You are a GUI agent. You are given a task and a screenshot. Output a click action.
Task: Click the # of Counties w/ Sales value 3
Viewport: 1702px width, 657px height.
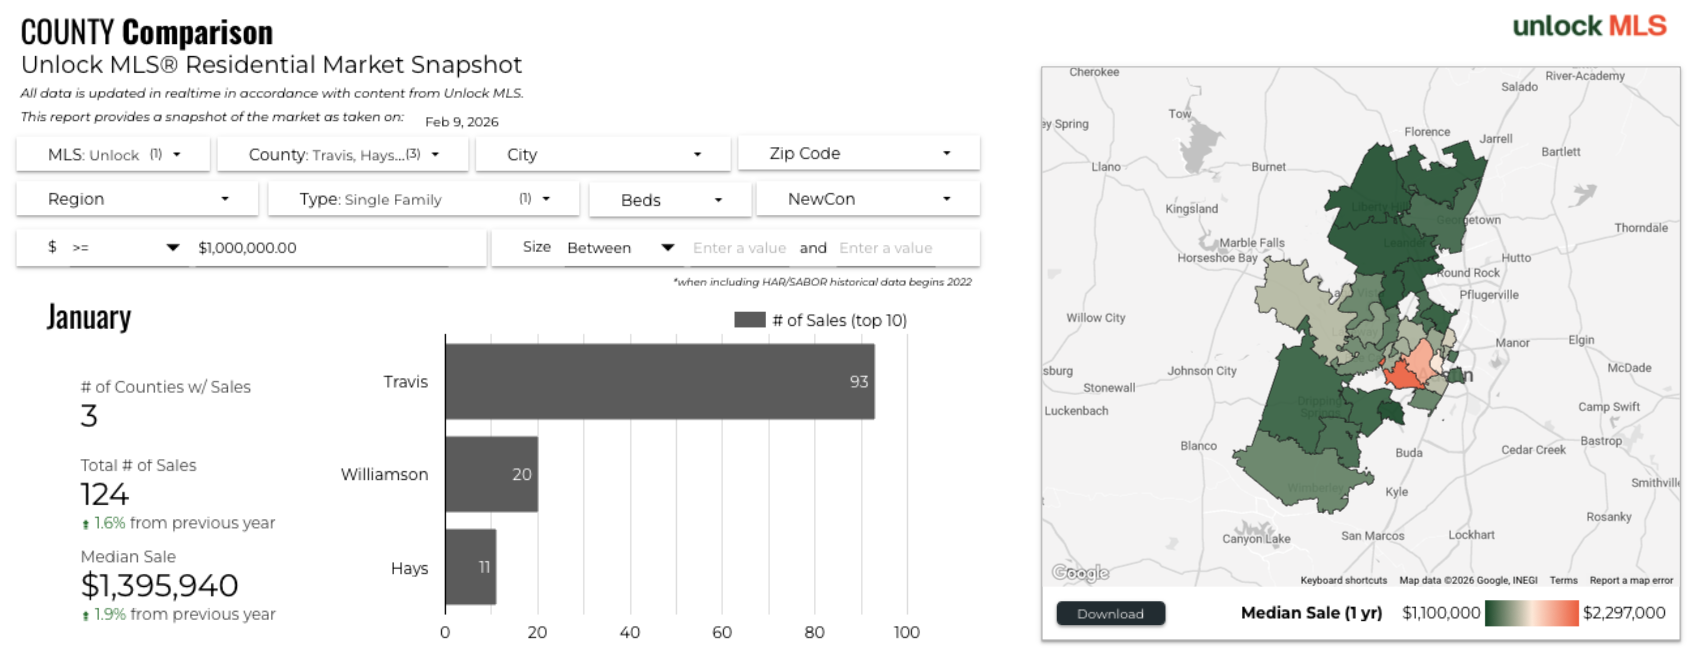(x=89, y=416)
